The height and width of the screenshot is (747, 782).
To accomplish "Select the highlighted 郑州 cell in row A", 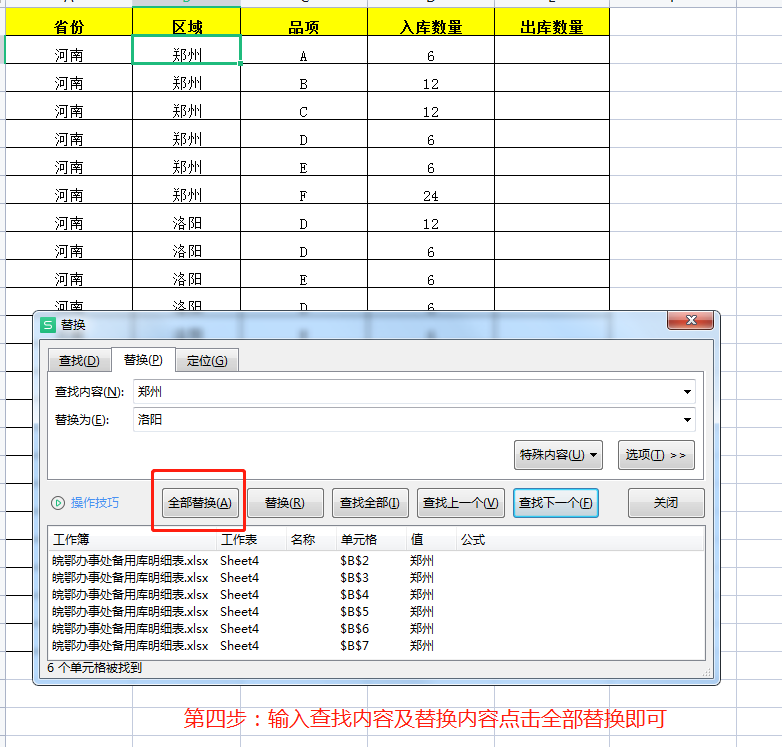I will coord(187,50).
